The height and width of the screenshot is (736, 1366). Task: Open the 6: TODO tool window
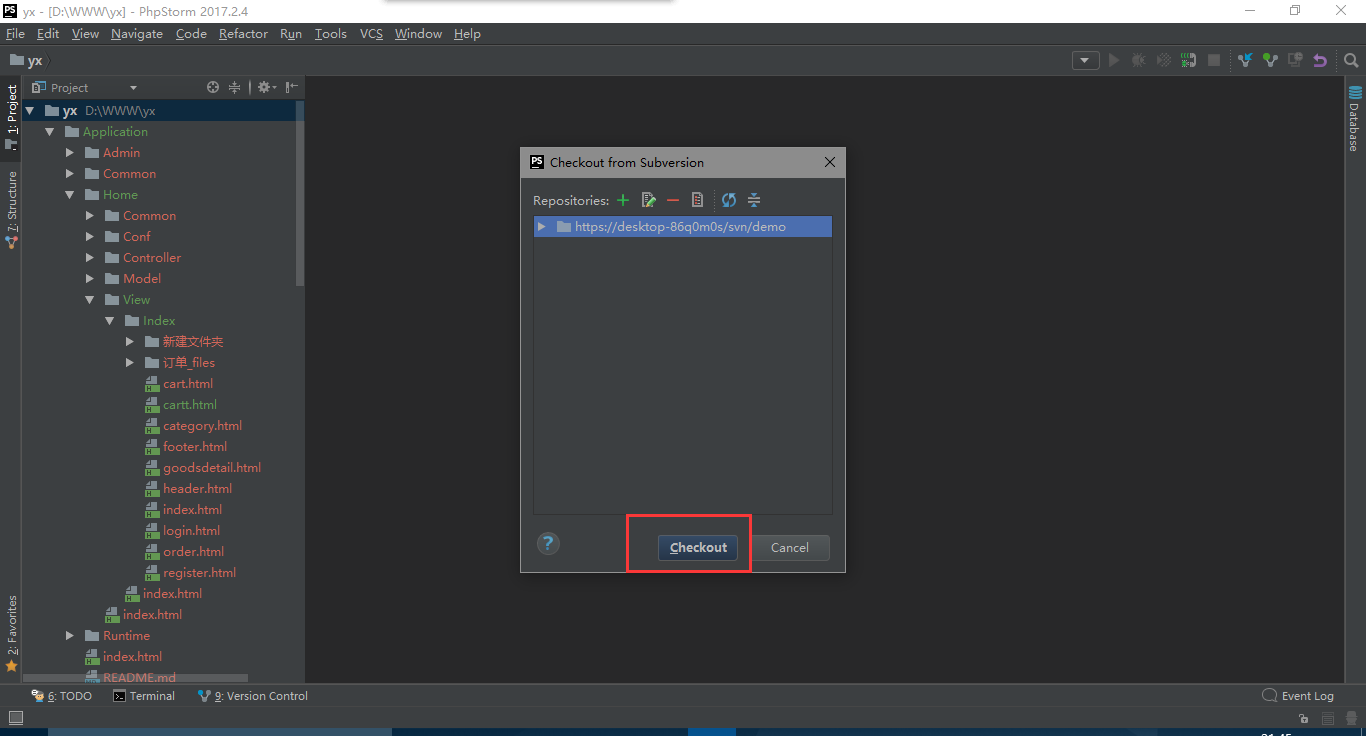pyautogui.click(x=62, y=696)
